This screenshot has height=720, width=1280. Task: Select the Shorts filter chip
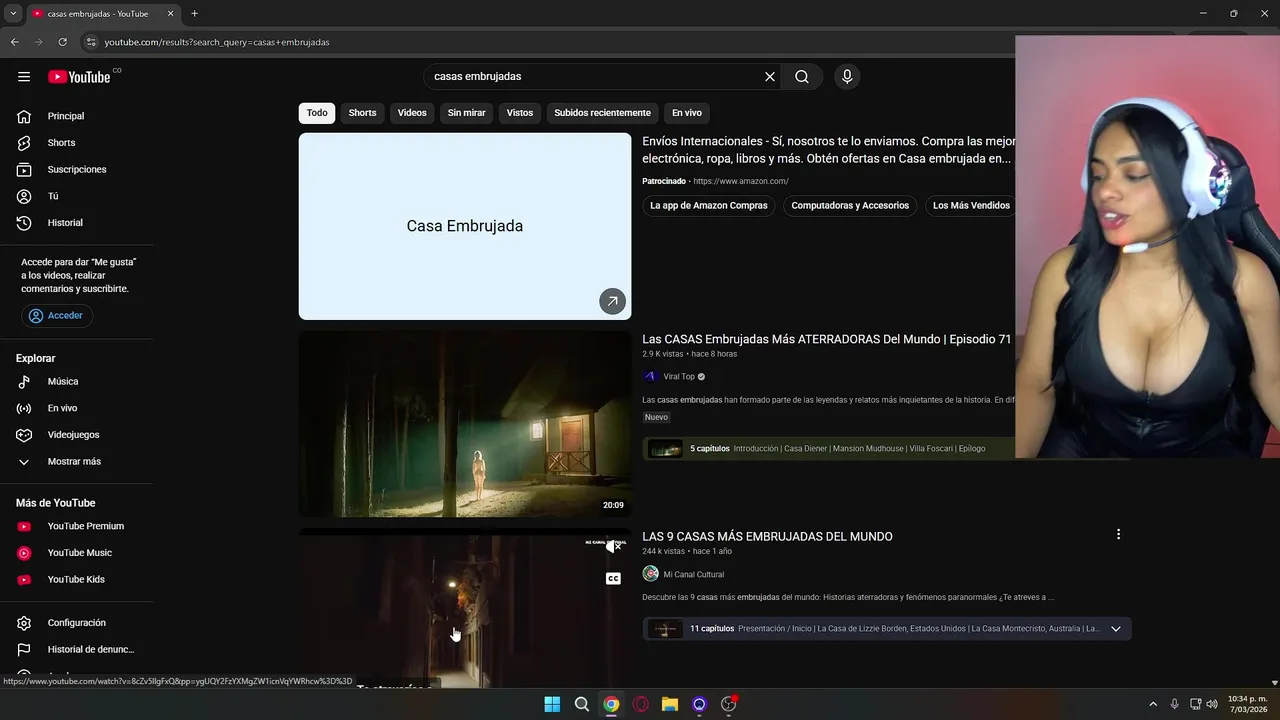(362, 113)
